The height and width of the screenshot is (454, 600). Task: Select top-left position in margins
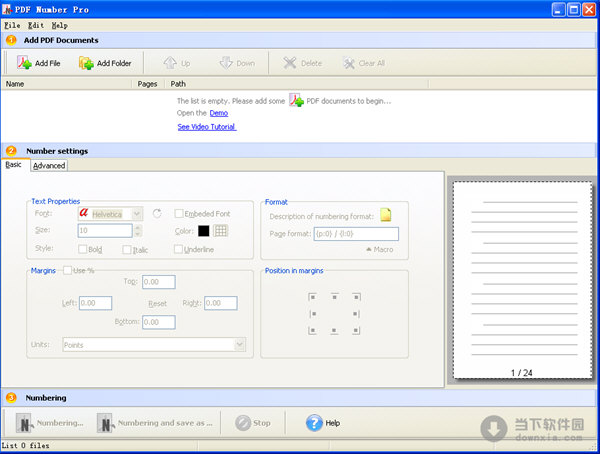click(312, 297)
